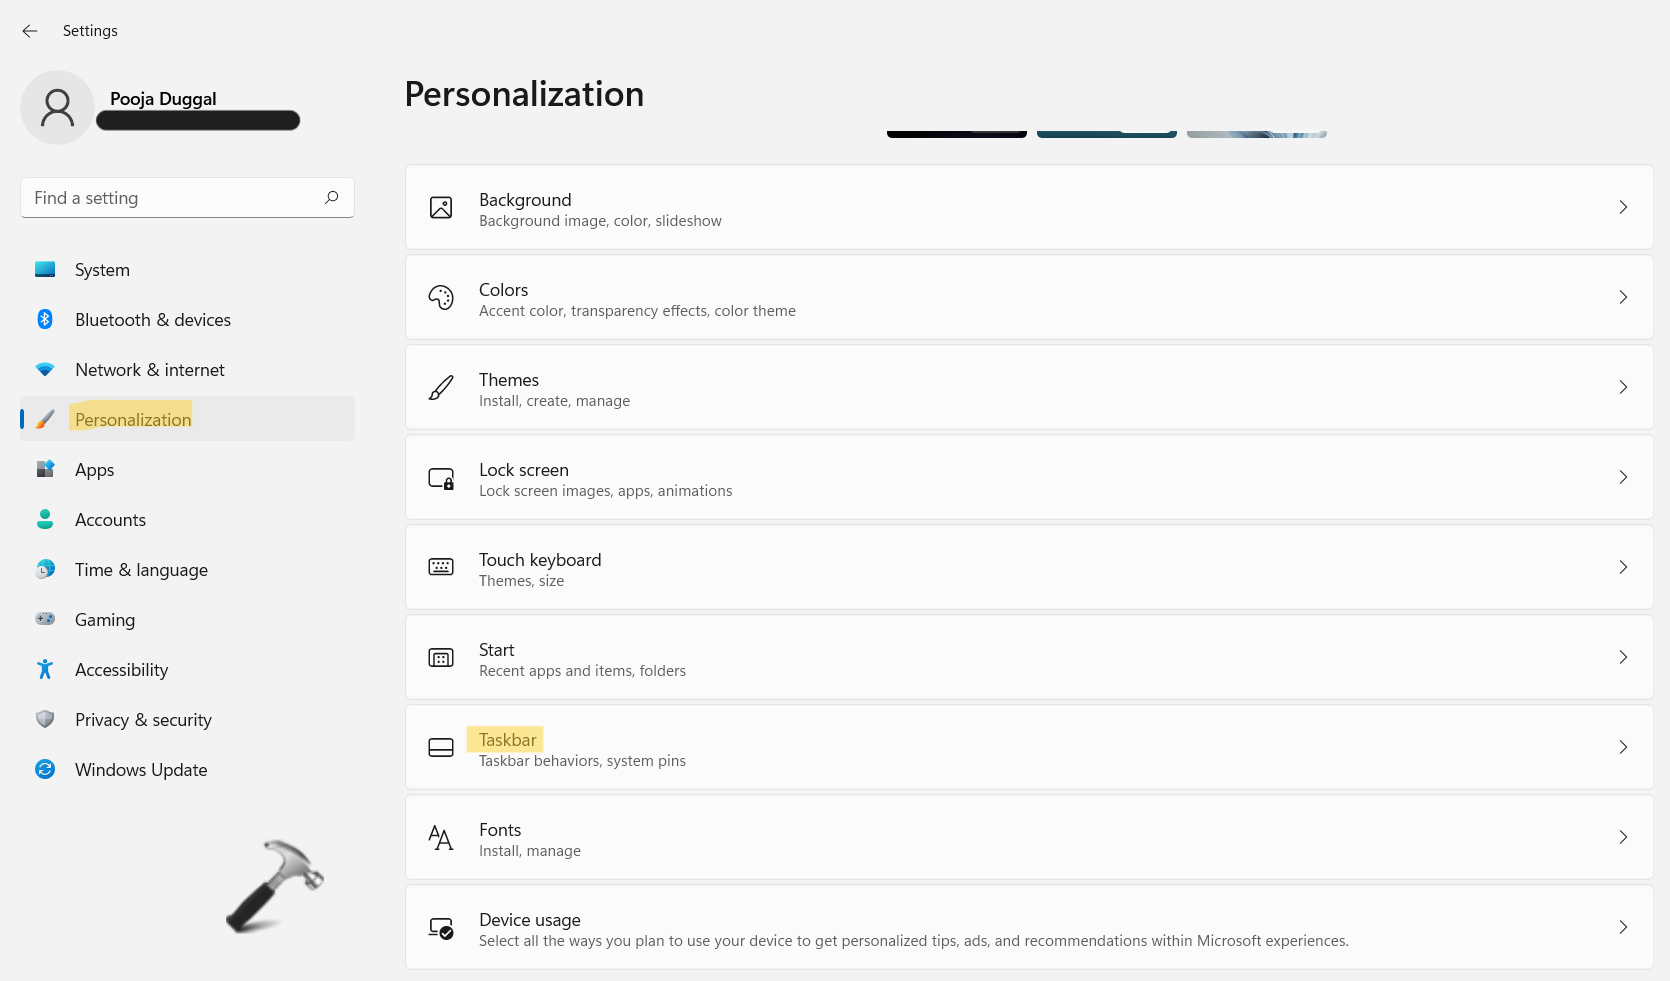Open Taskbar settings via its chevron
1670x981 pixels.
[x=1623, y=747]
